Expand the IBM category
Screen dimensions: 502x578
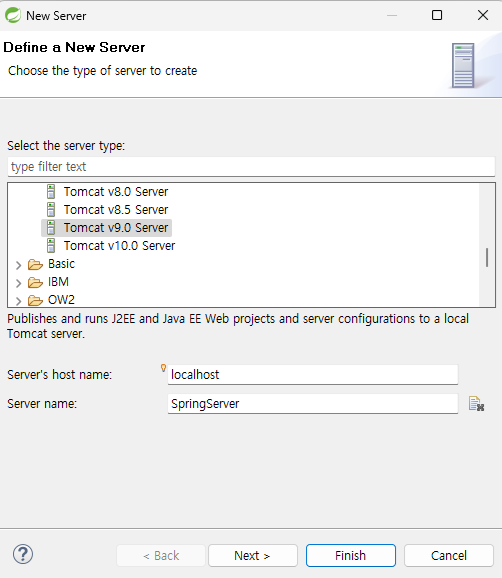pos(18,283)
